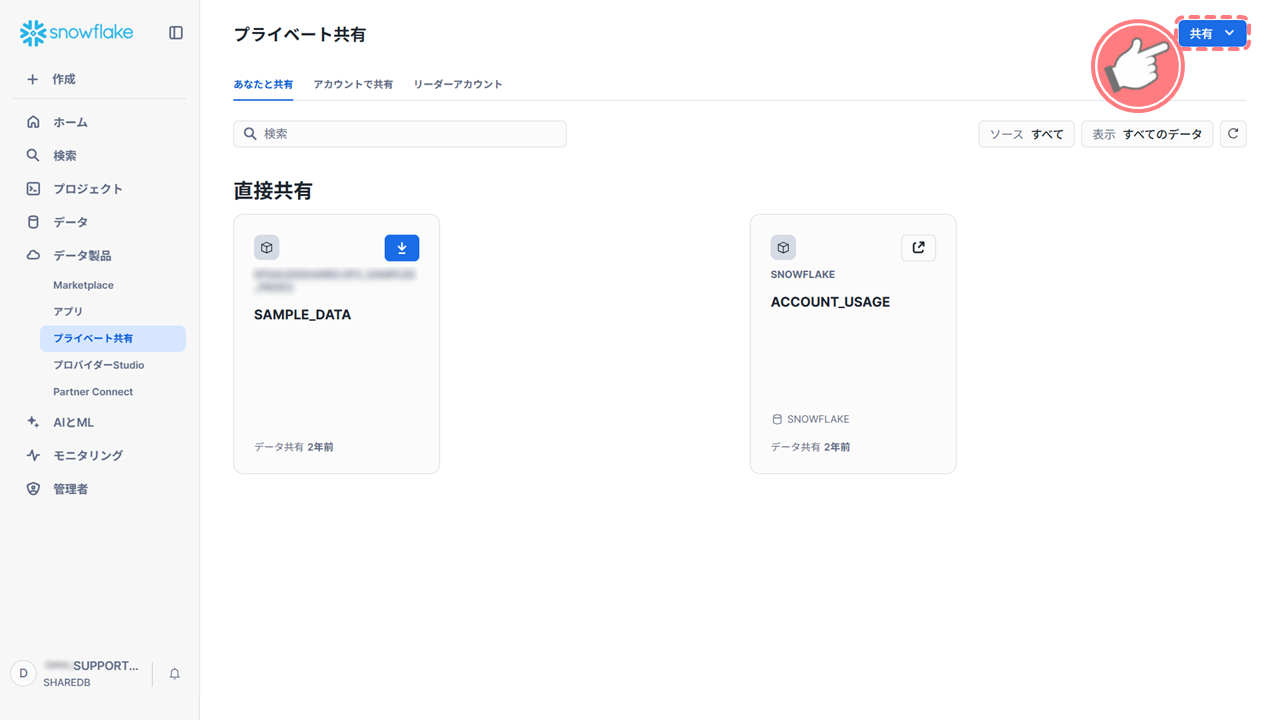This screenshot has height=720, width=1280.
Task: Open the user account menu at bottom
Action: (x=77, y=673)
